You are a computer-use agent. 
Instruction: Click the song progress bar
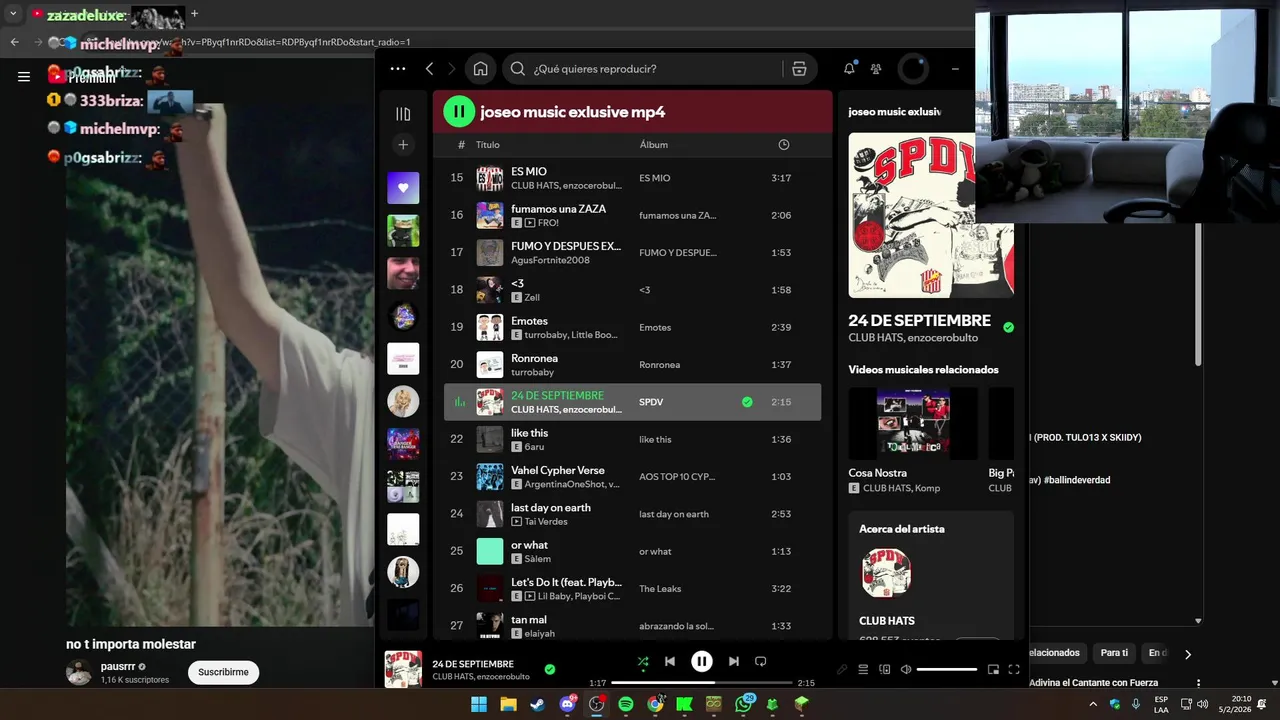tap(702, 683)
